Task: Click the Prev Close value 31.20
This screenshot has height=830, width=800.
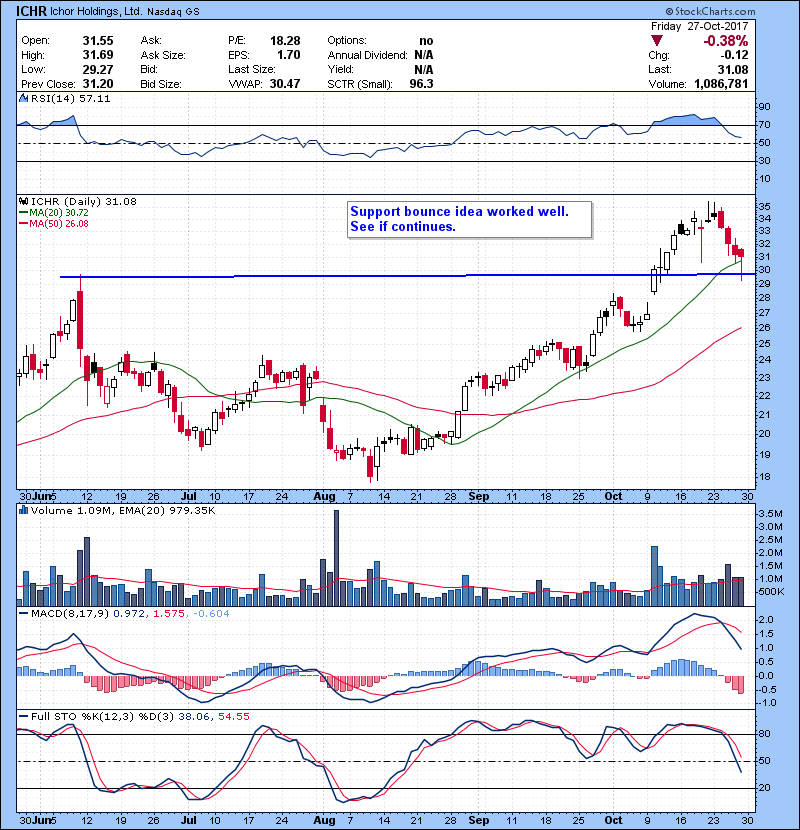Action: [98, 84]
